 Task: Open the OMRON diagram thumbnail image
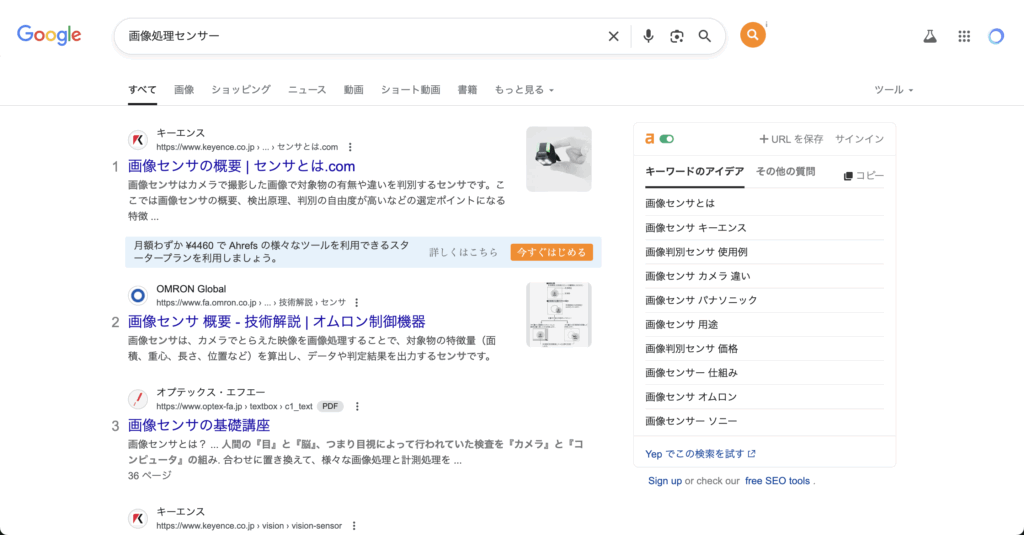point(559,314)
